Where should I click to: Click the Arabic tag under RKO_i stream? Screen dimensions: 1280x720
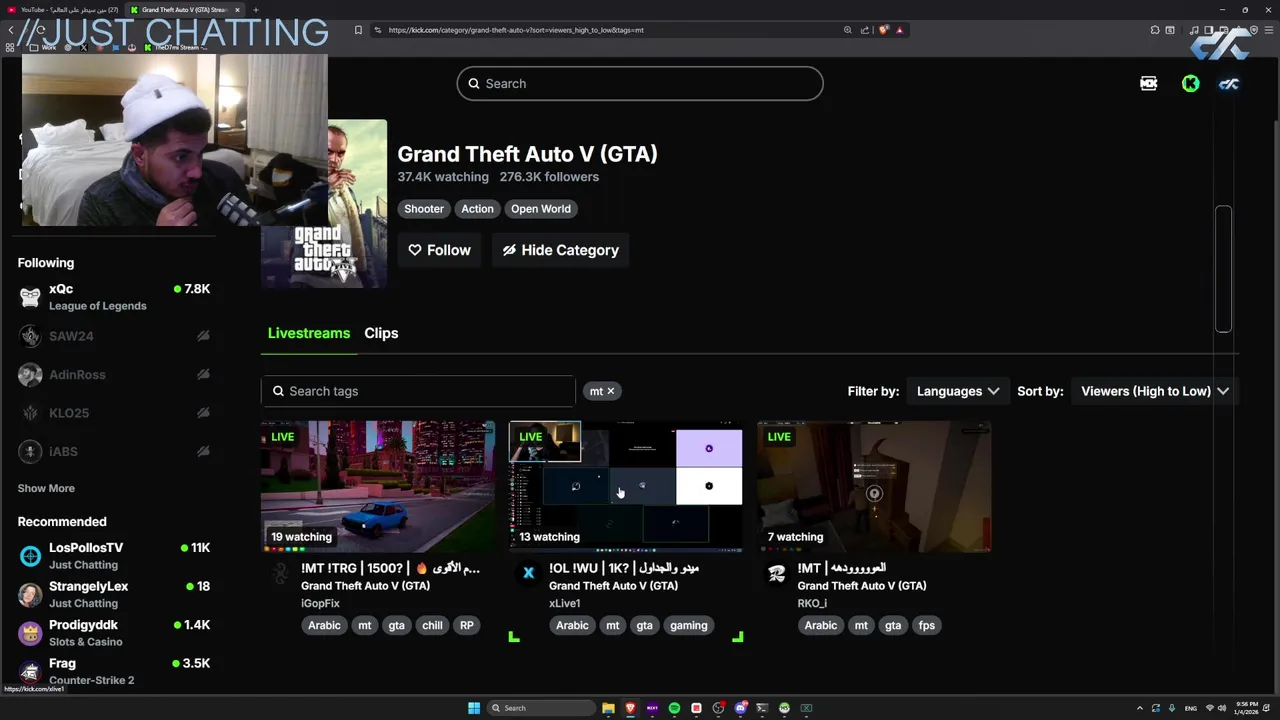coord(821,625)
